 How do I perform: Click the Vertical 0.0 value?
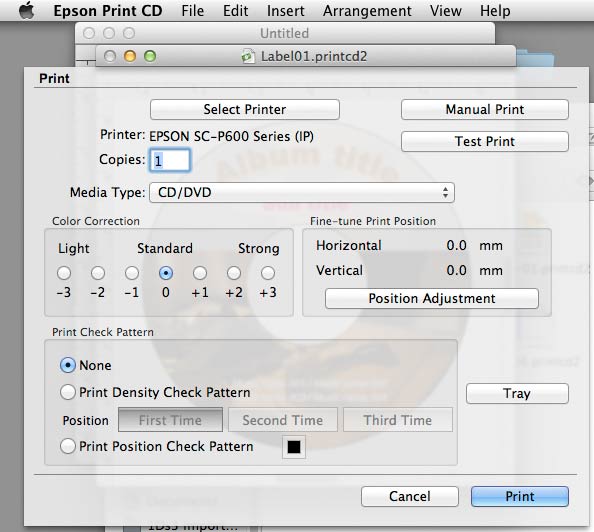[456, 271]
